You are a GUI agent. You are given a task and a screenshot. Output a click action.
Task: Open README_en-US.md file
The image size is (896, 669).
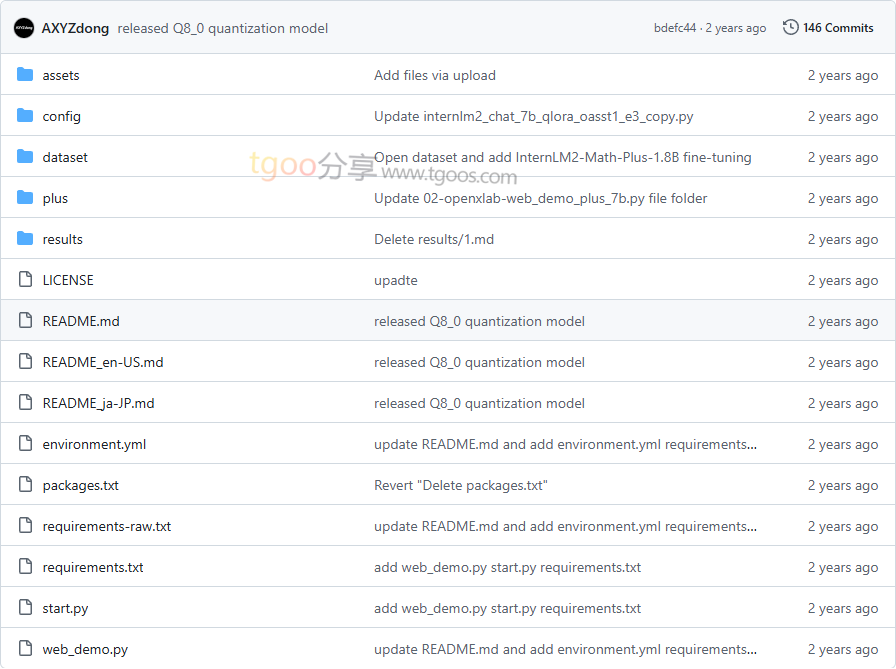point(102,362)
